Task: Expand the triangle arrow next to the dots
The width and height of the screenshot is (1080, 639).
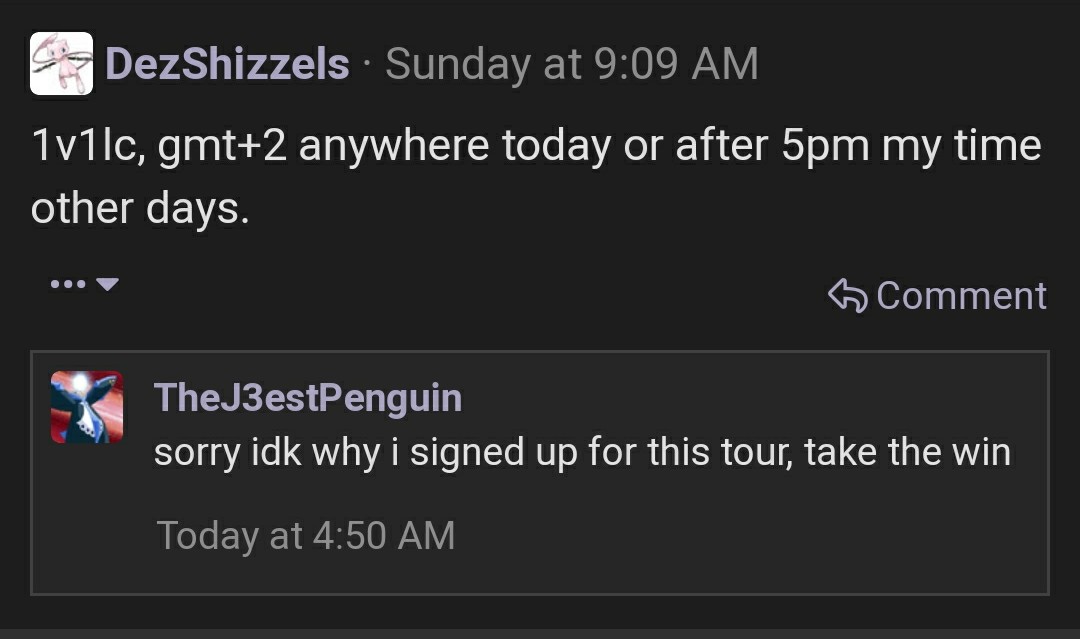Action: (107, 284)
